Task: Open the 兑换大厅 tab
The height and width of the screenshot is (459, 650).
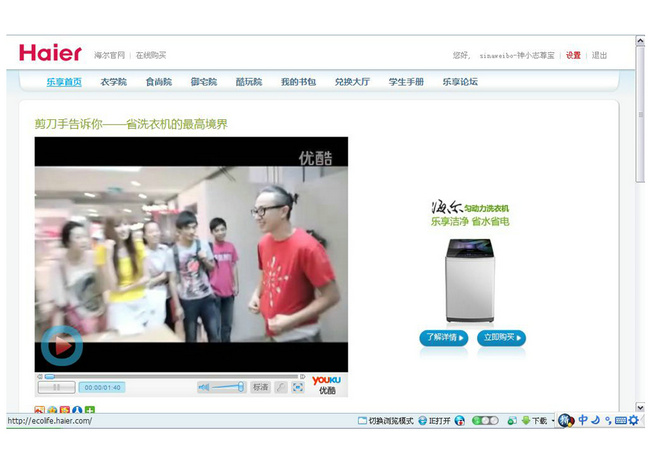Action: coord(352,82)
